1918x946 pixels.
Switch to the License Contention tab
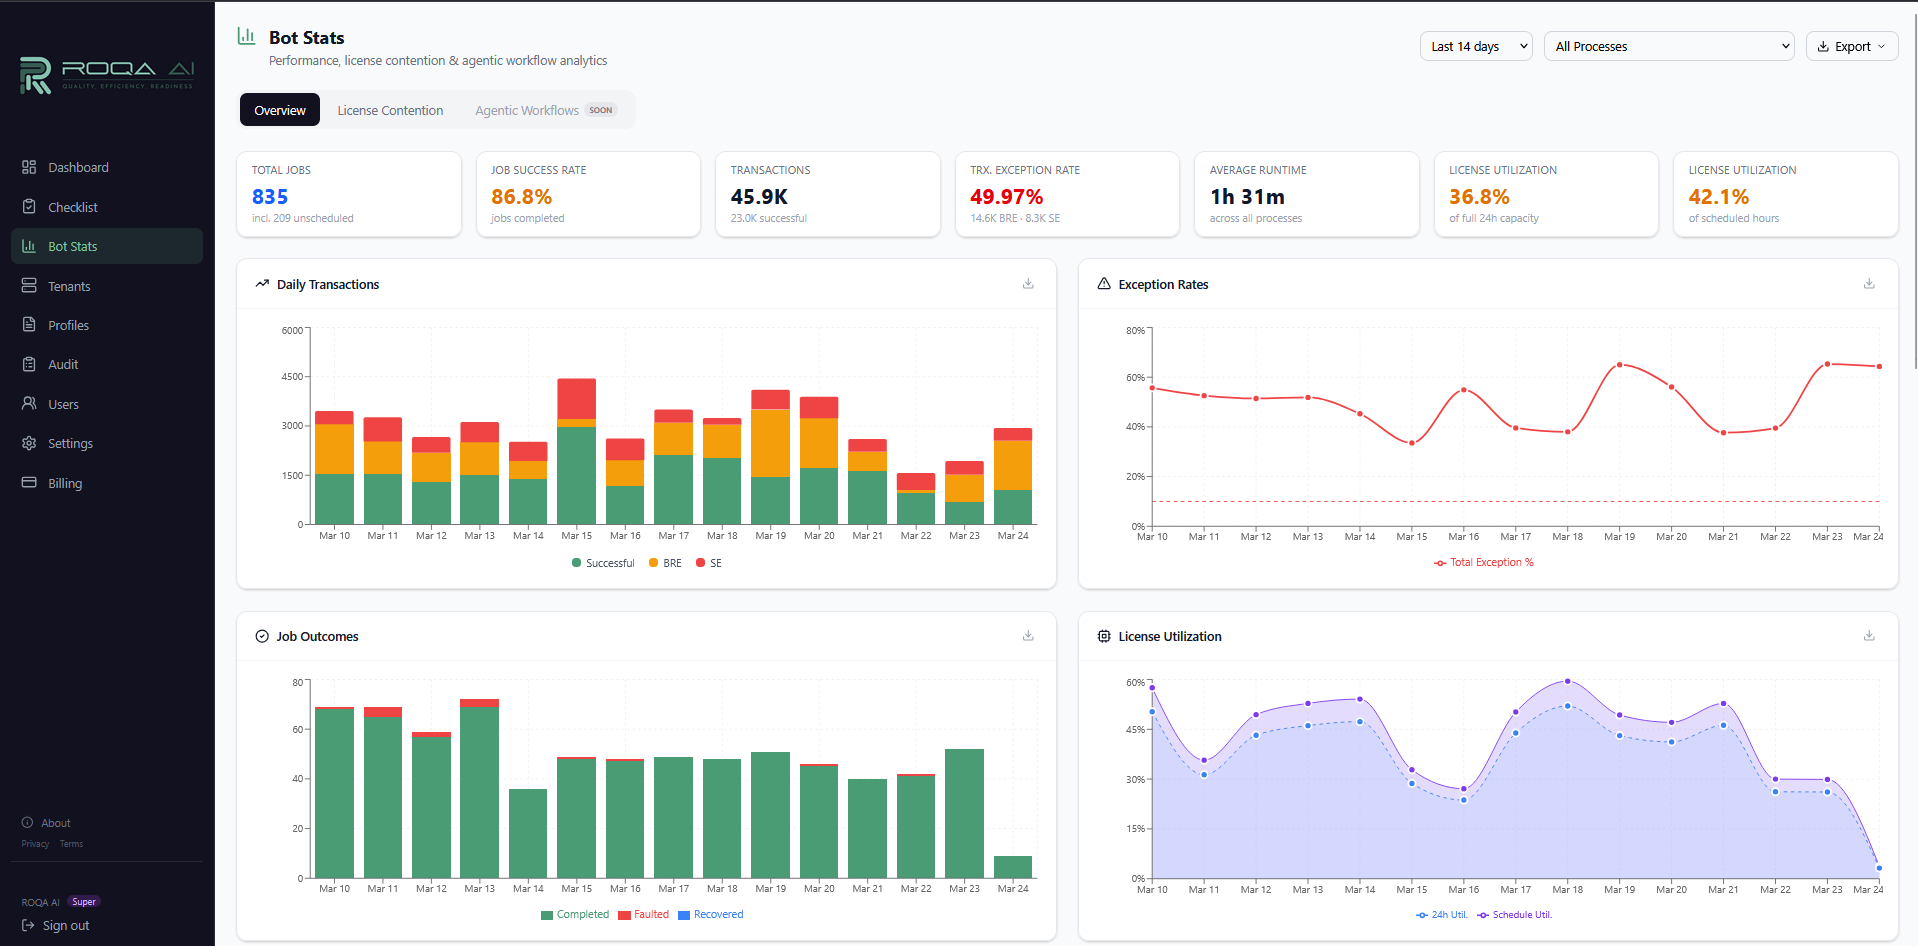(390, 110)
